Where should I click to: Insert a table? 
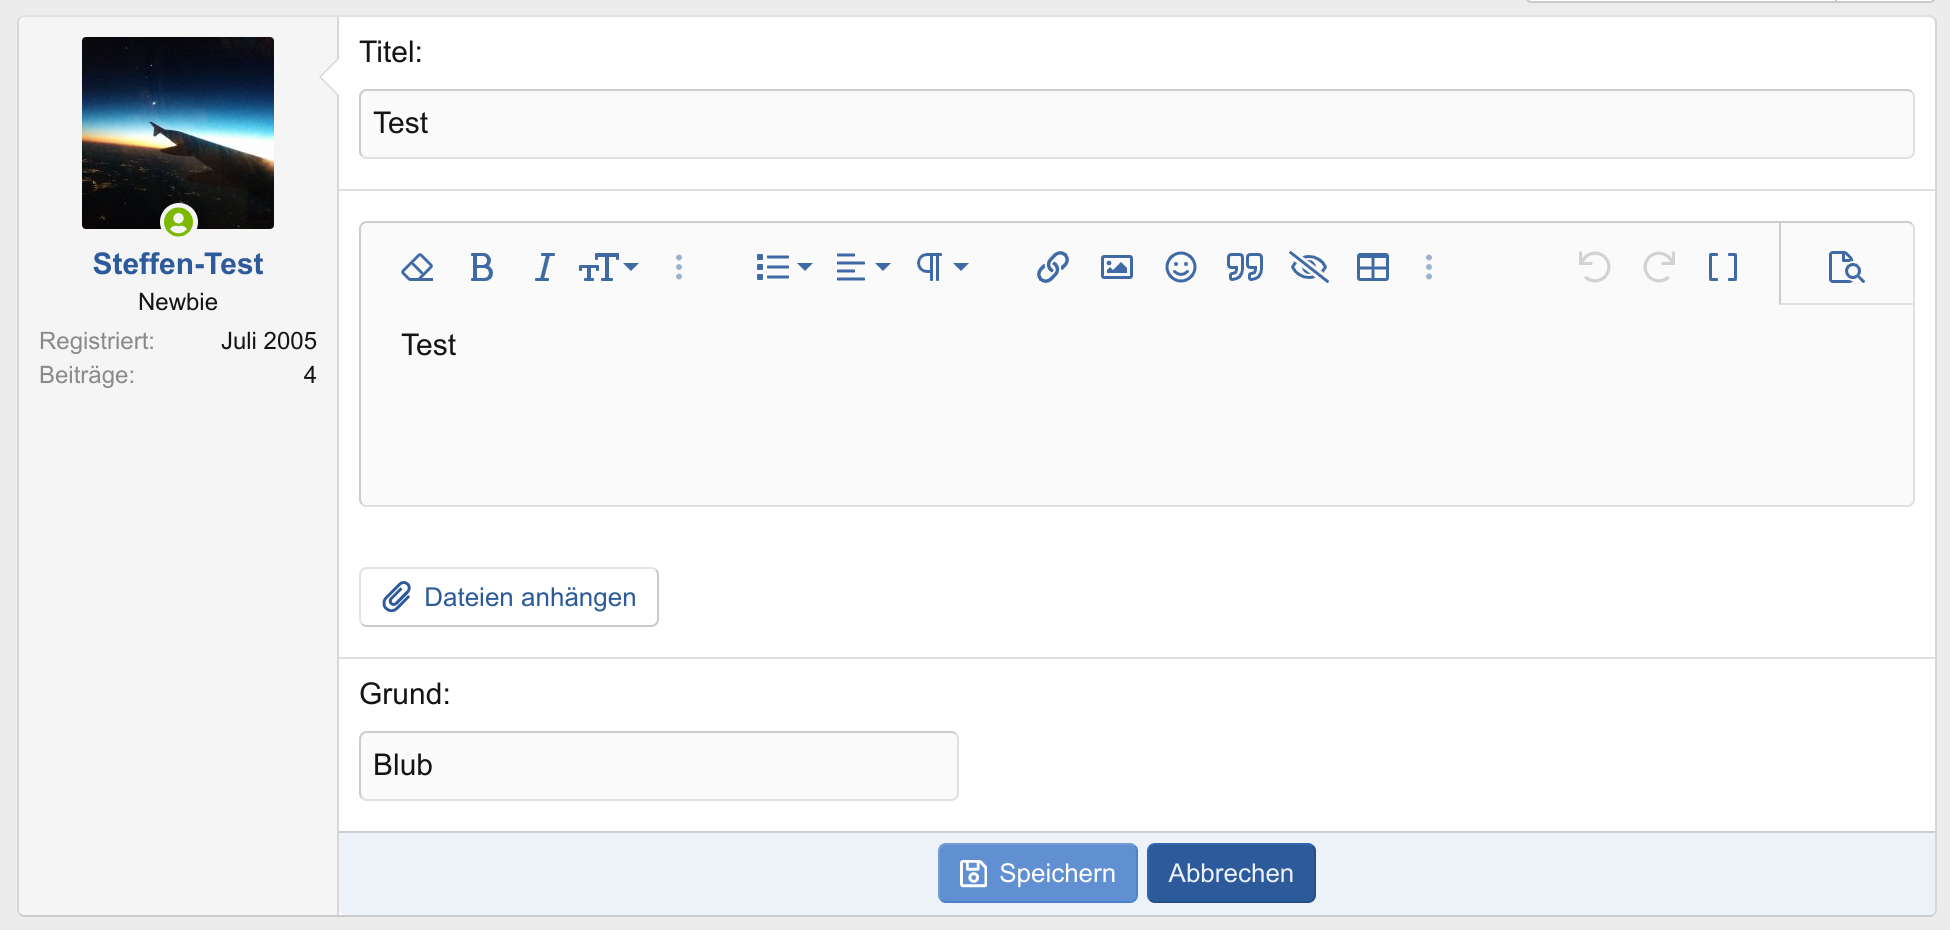(1372, 267)
